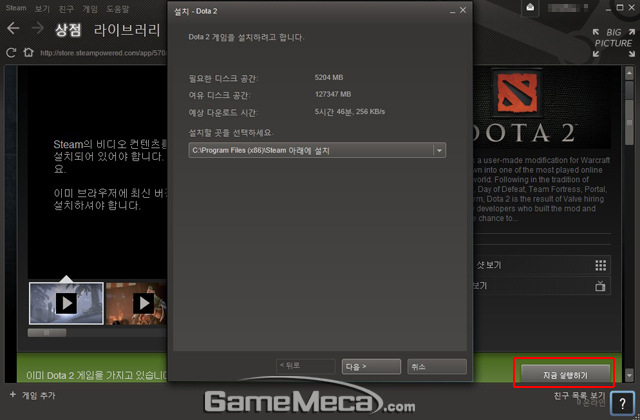The width and height of the screenshot is (640, 420).
Task: Play the first snowy trailer thumbnail
Action: (x=66, y=303)
